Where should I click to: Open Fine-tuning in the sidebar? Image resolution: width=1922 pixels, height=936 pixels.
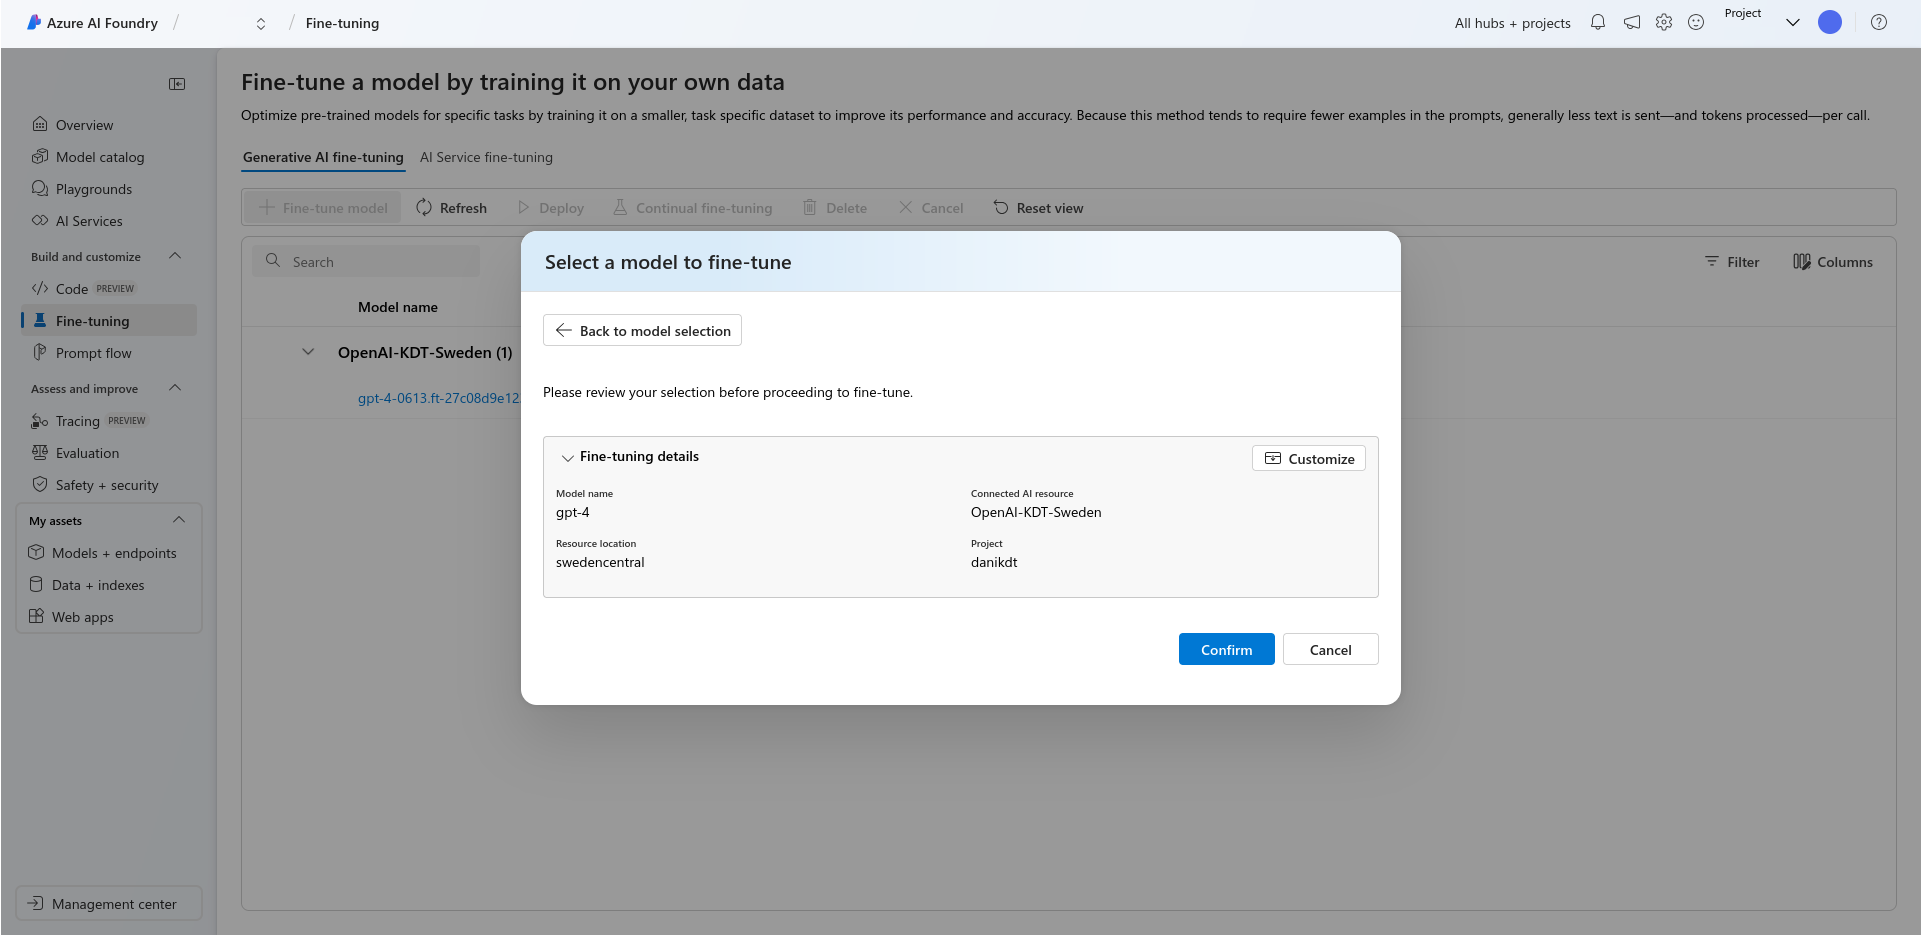point(109,321)
